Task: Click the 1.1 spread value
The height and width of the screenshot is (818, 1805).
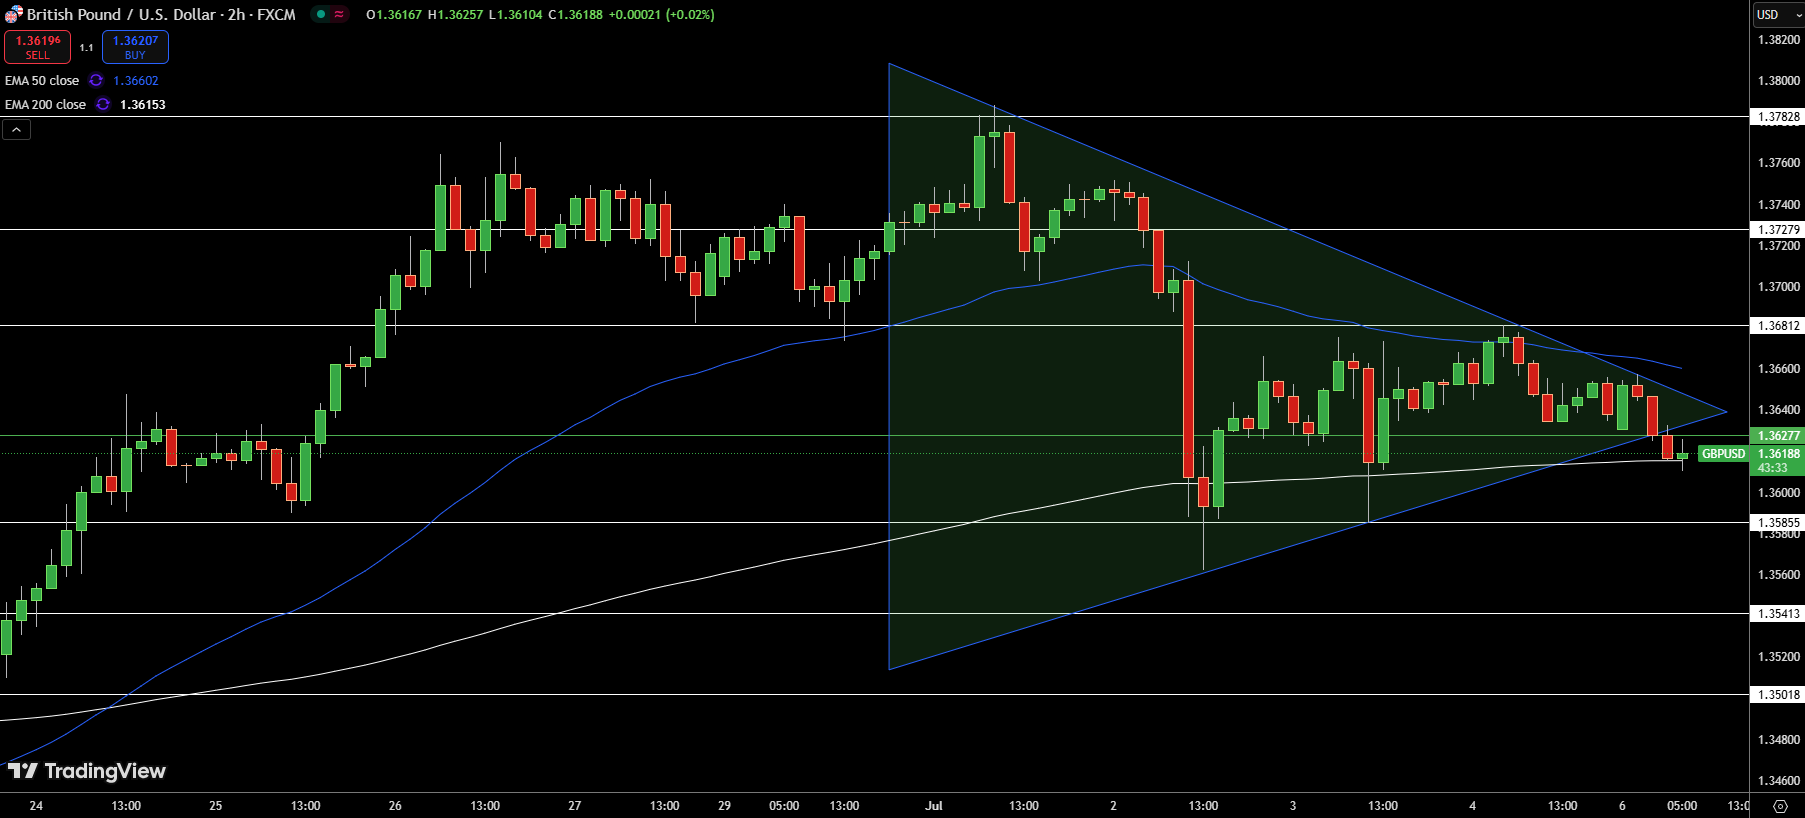Action: click(86, 47)
